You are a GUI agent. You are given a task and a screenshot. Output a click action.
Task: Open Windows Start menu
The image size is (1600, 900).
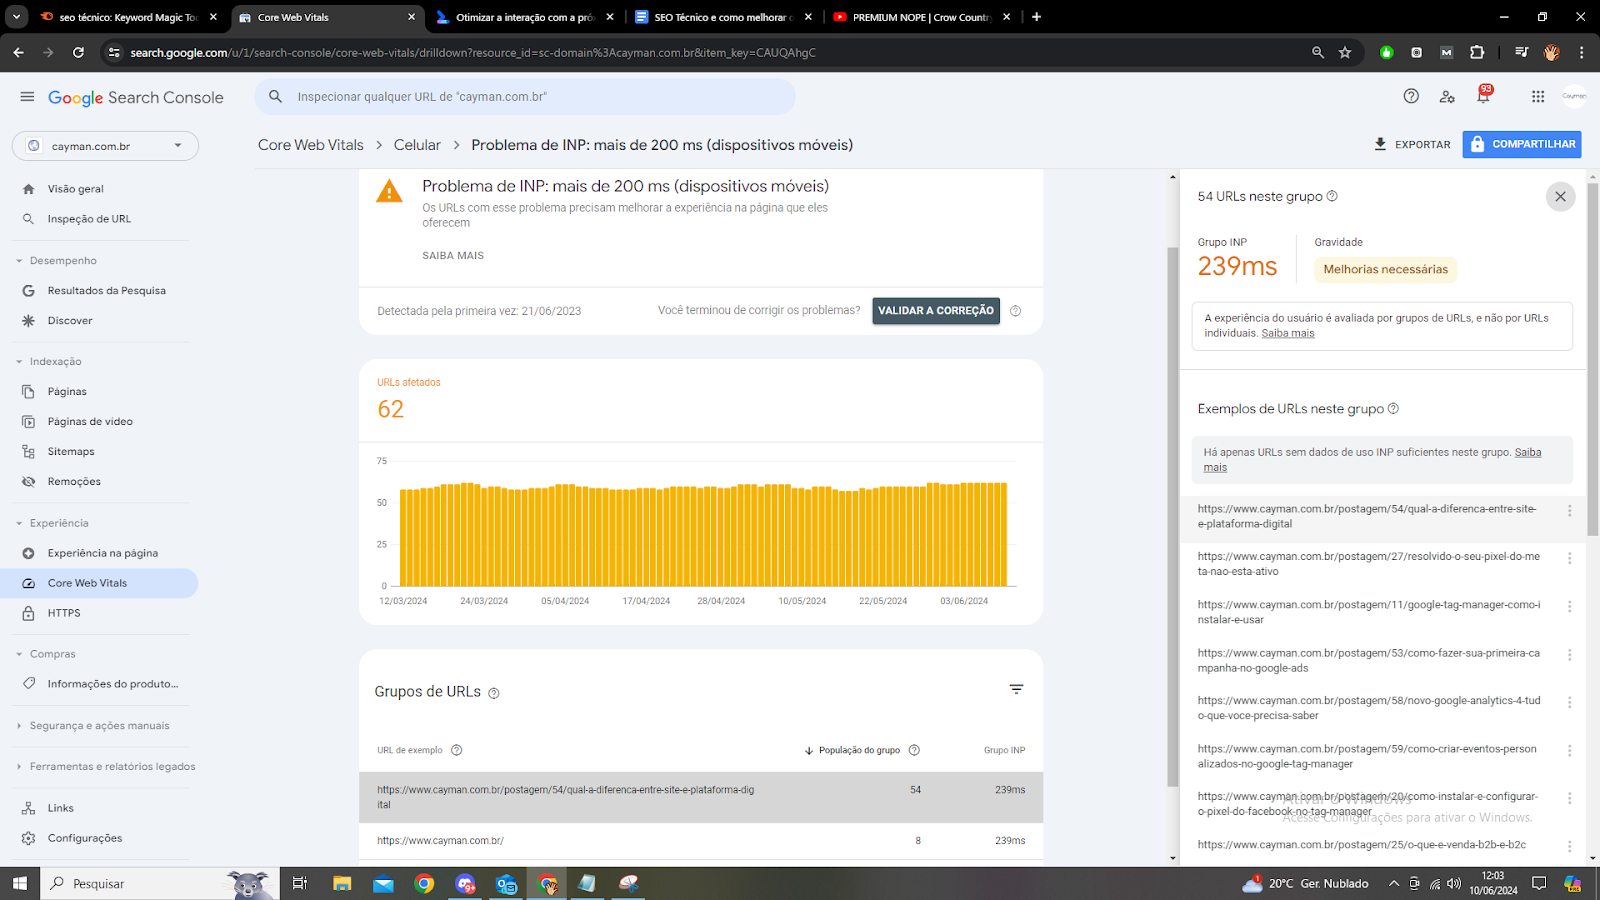click(x=19, y=883)
